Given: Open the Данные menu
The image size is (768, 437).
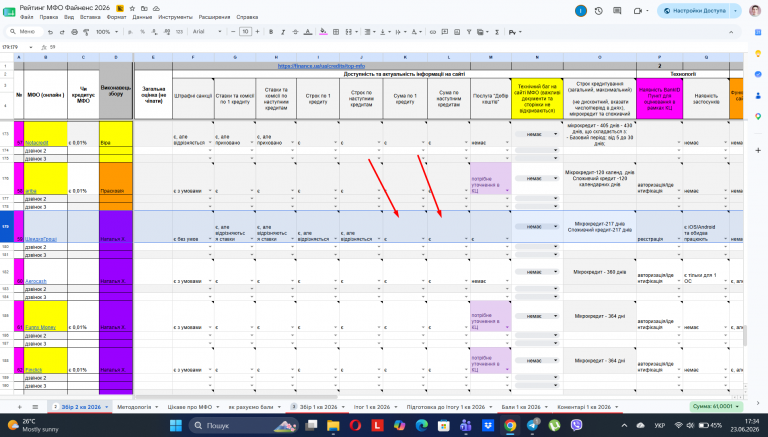Looking at the screenshot, I should [x=142, y=17].
